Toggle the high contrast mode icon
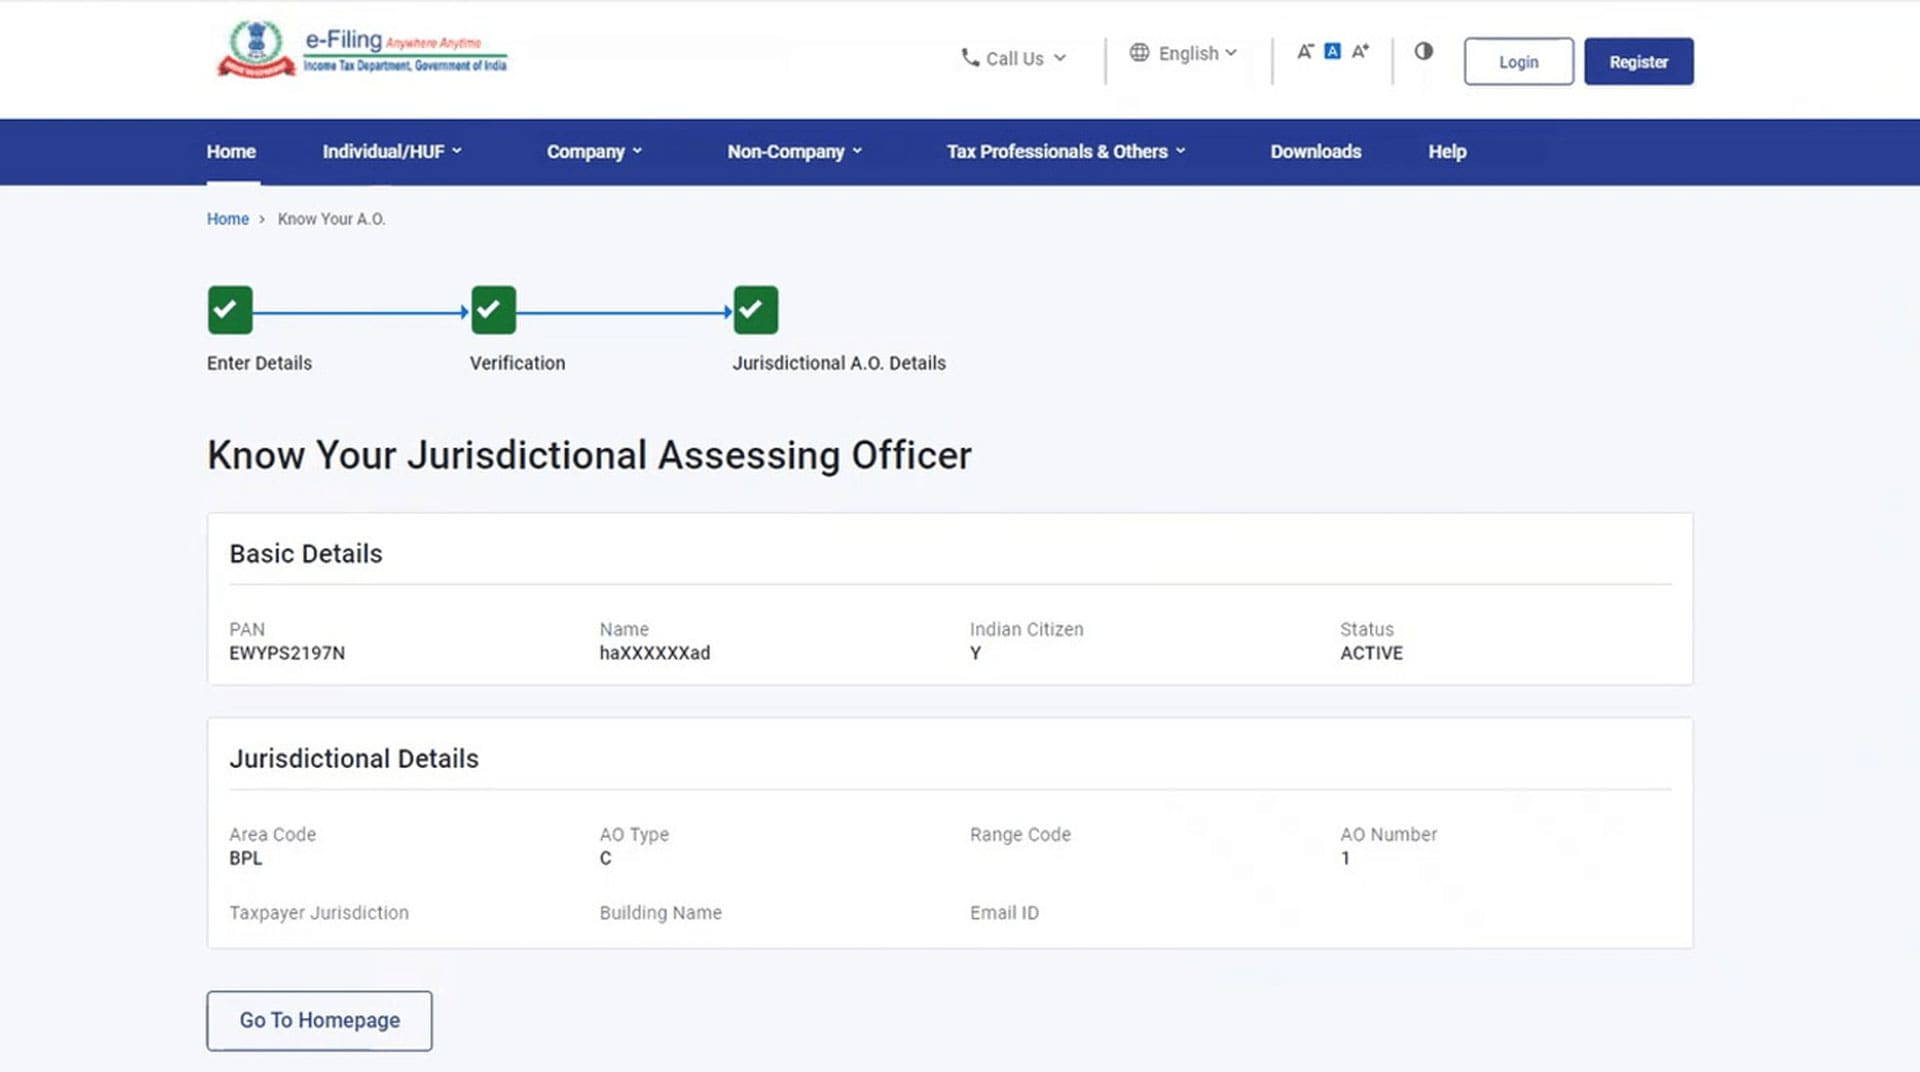The width and height of the screenshot is (1920, 1072). [x=1423, y=51]
